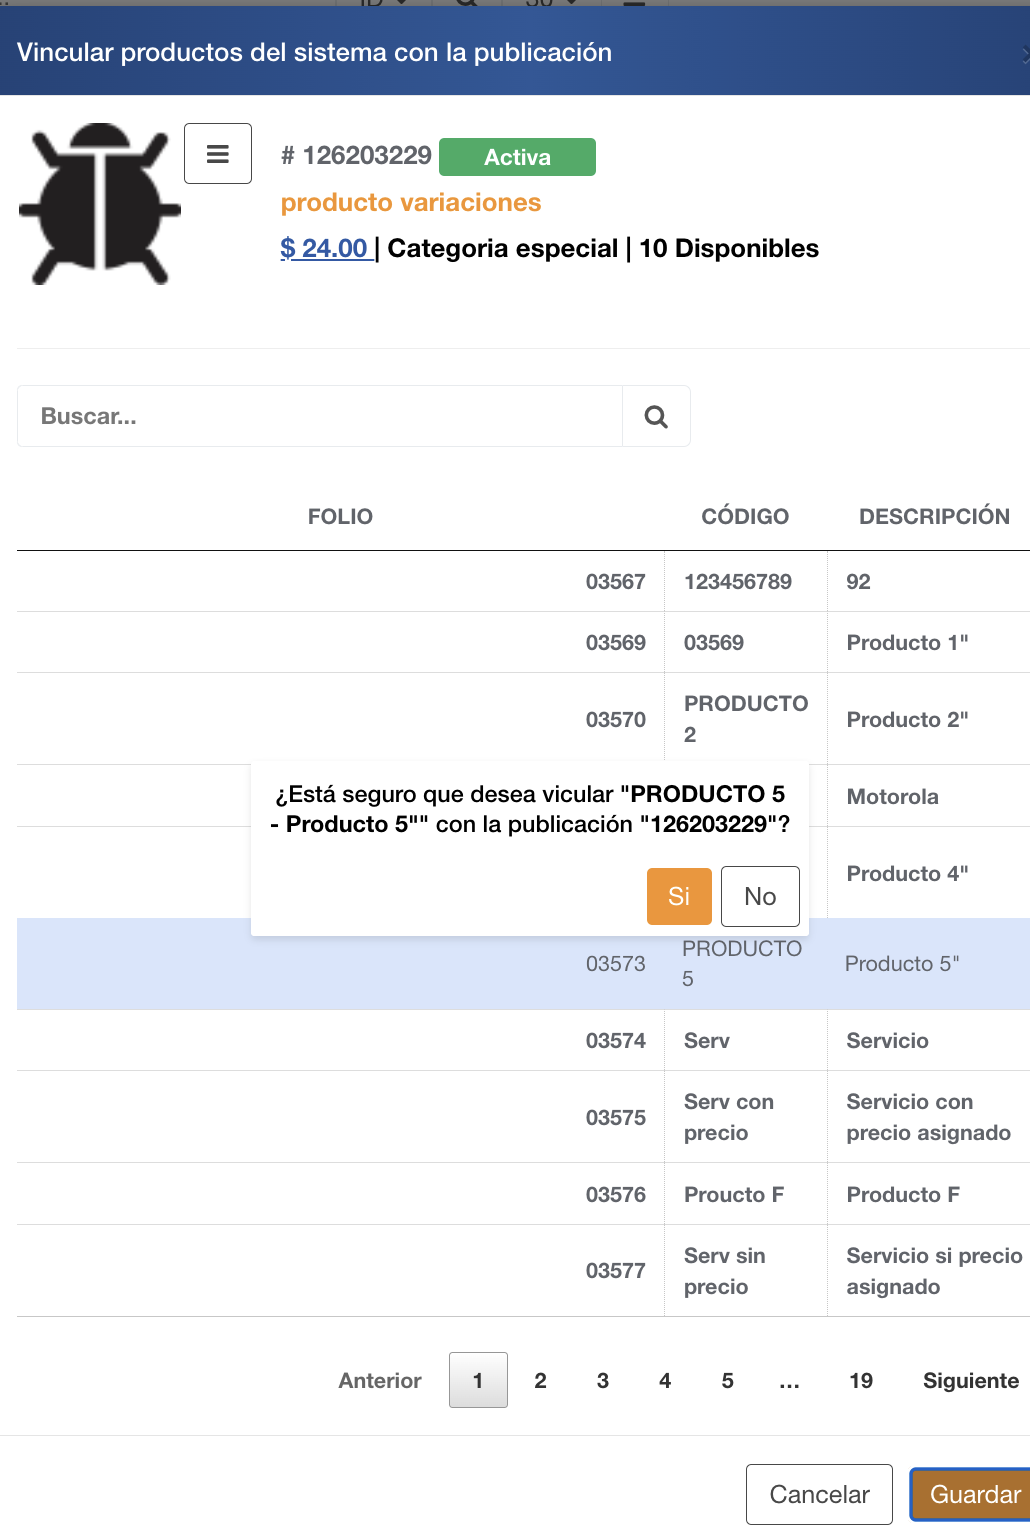This screenshot has height=1532, width=1030.
Task: Click the $ 24.00 price link
Action: [326, 248]
